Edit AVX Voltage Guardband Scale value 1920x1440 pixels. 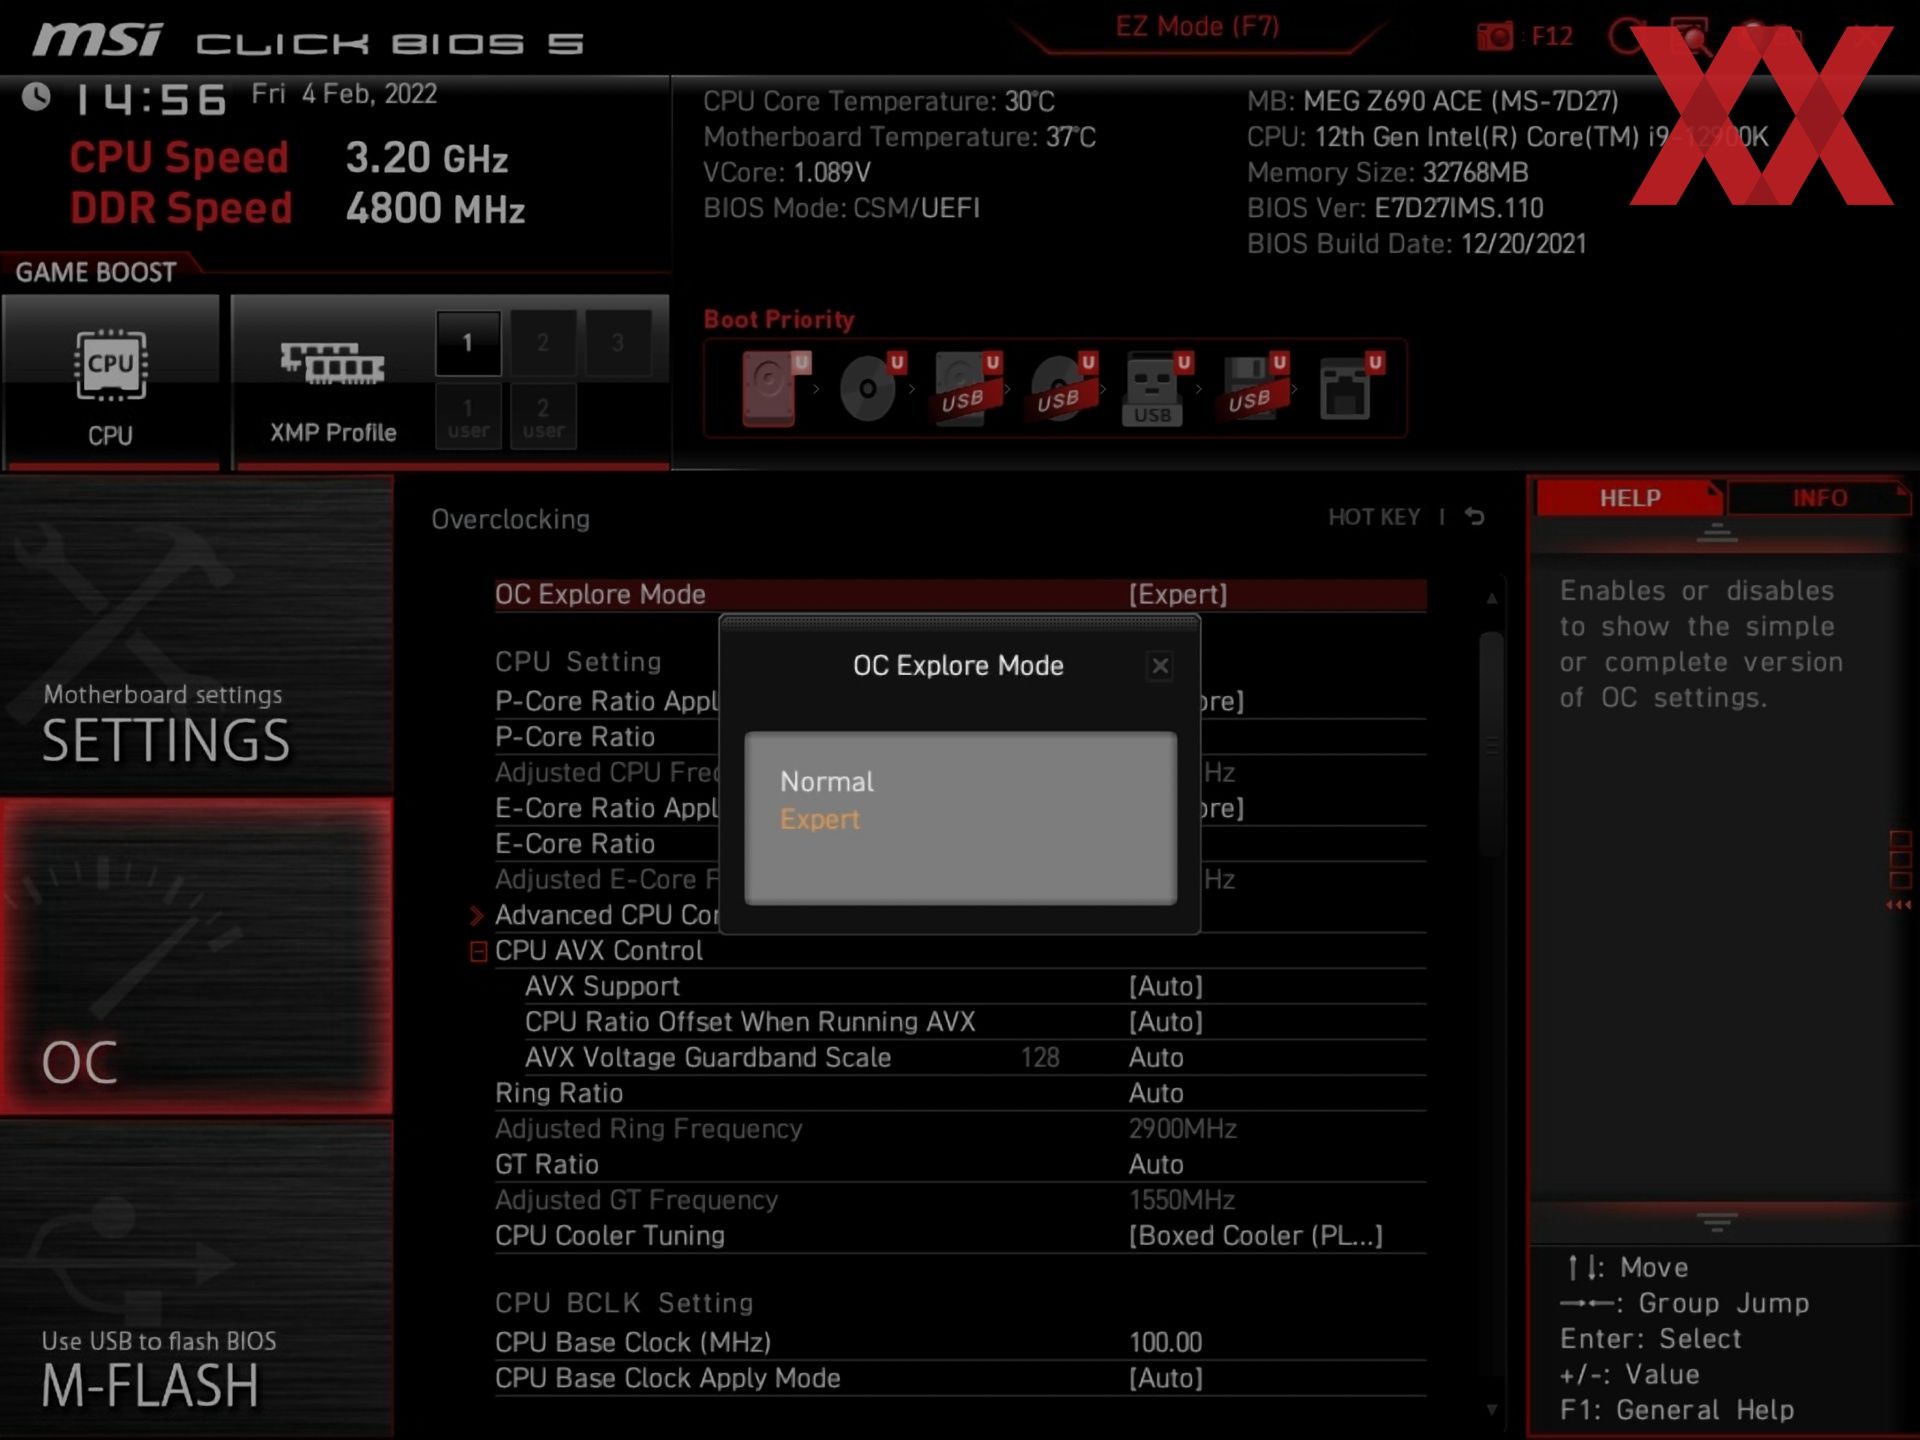pos(1156,1058)
